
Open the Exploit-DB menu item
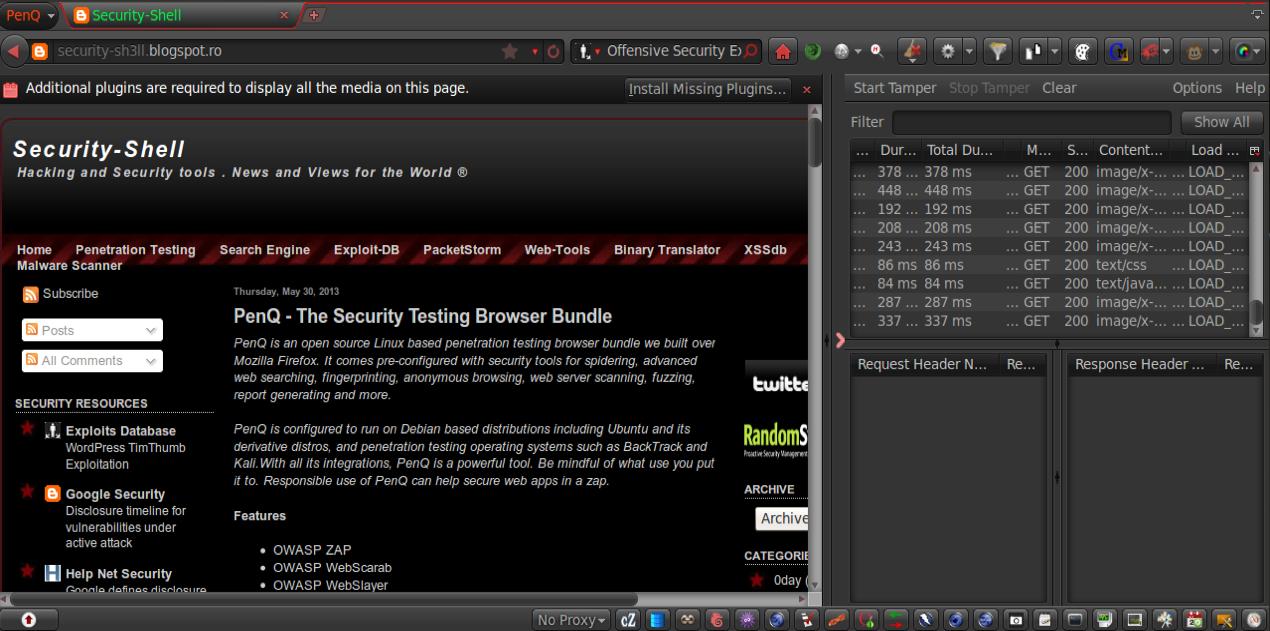(x=366, y=250)
